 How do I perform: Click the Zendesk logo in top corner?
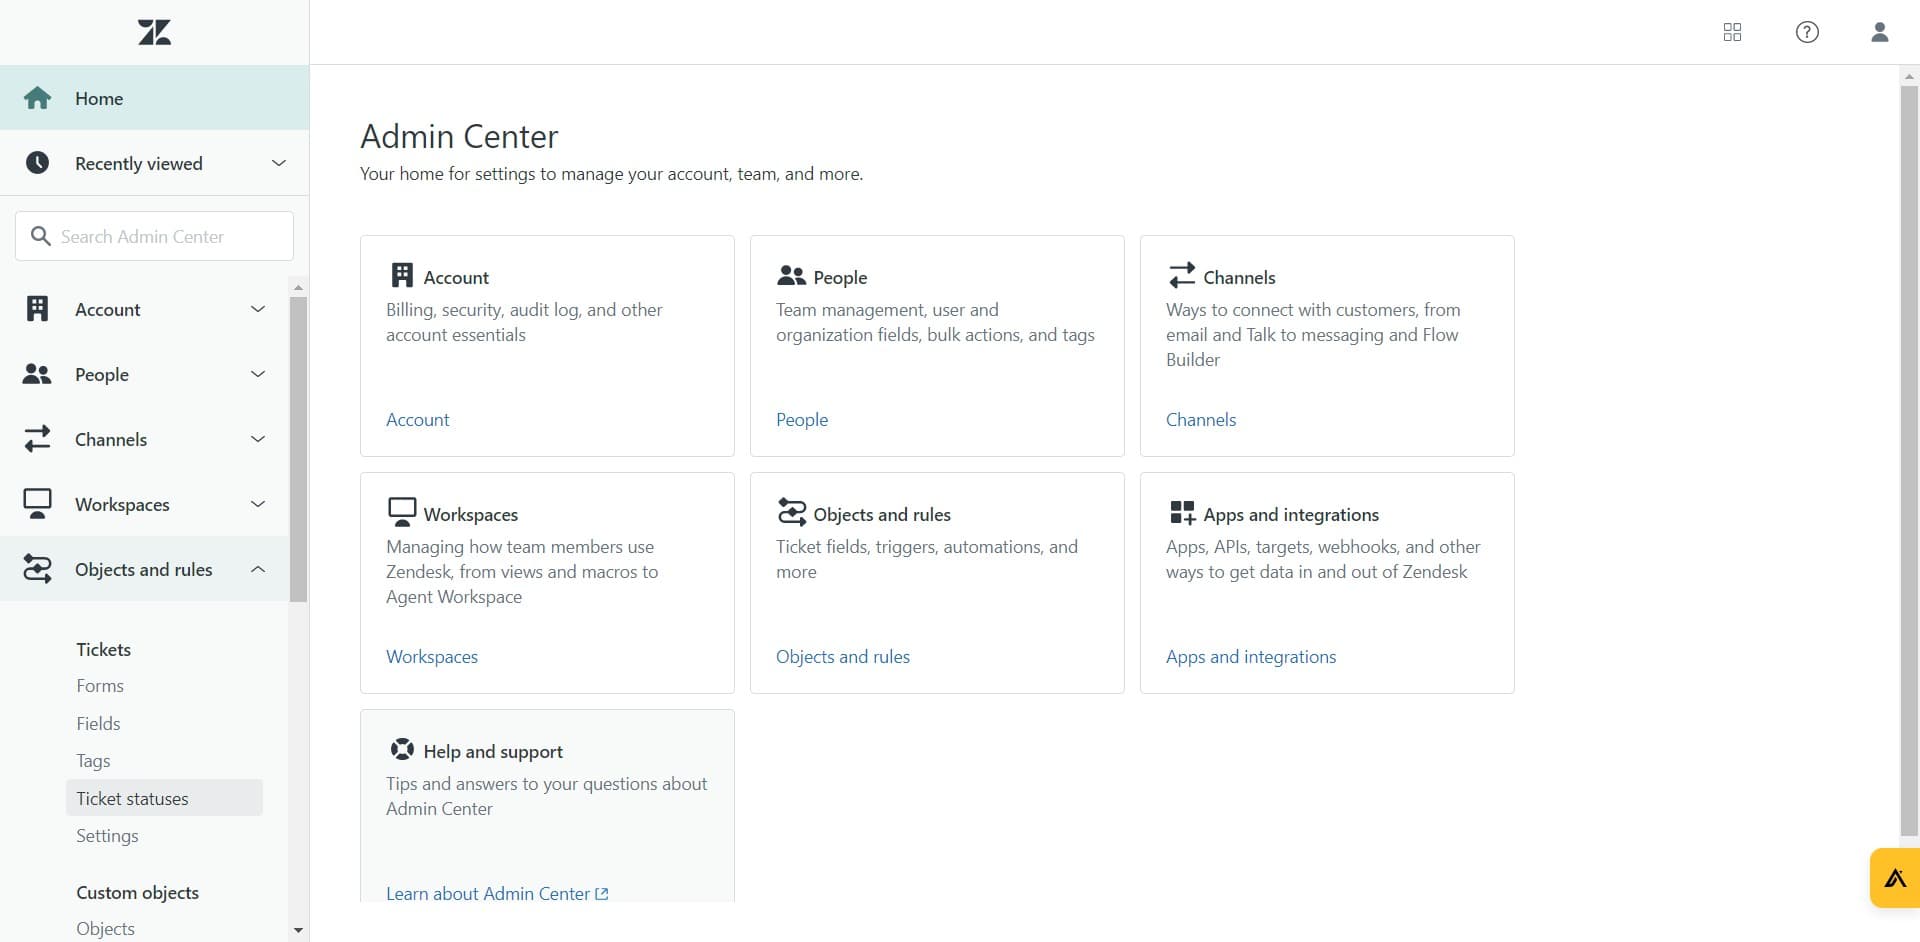click(x=154, y=33)
